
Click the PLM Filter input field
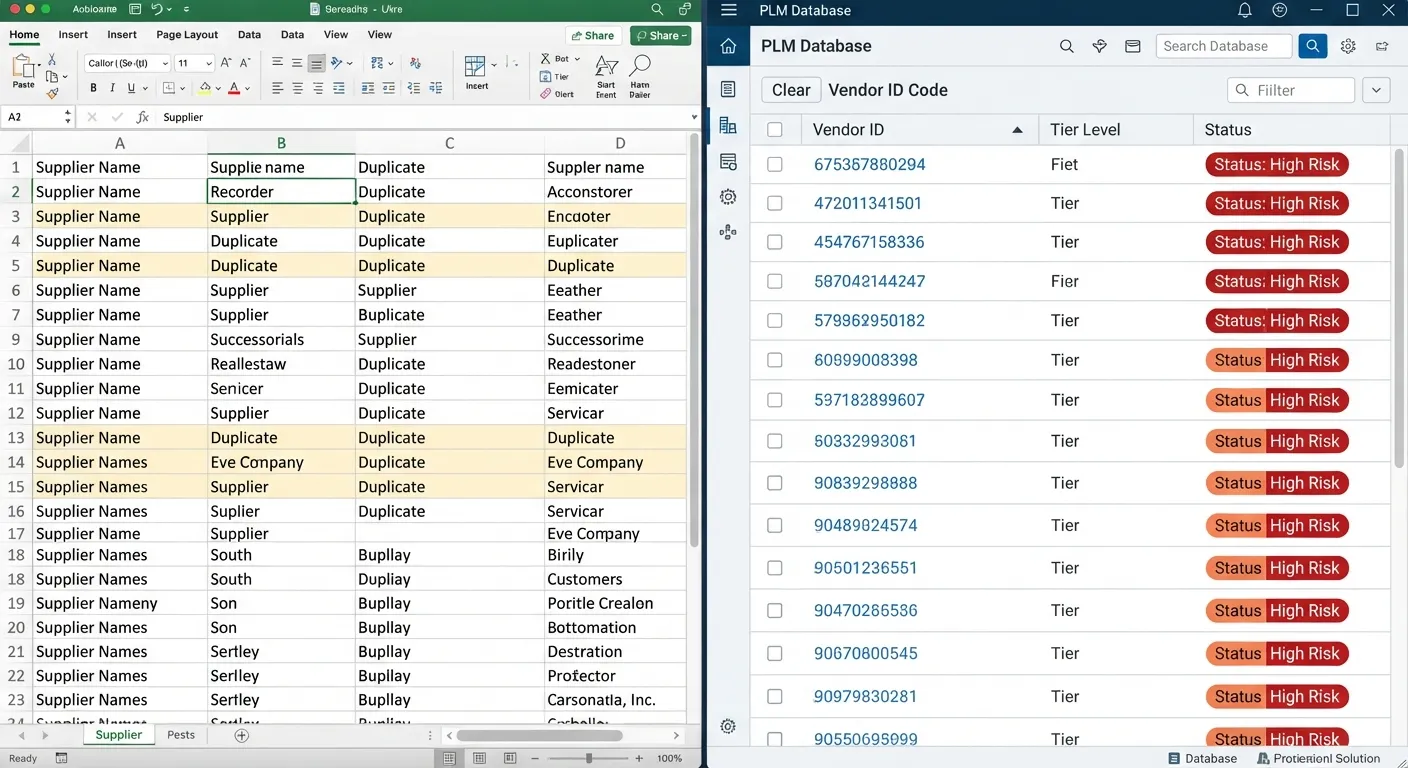pyautogui.click(x=1291, y=90)
